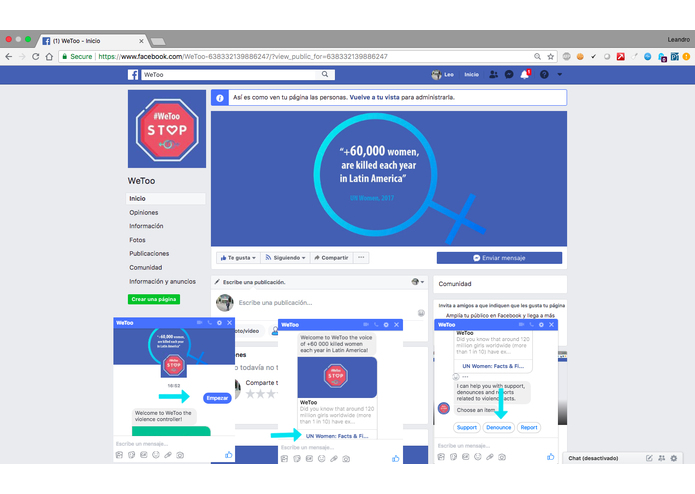Reload the page with the browser refresh icon

pos(35,57)
